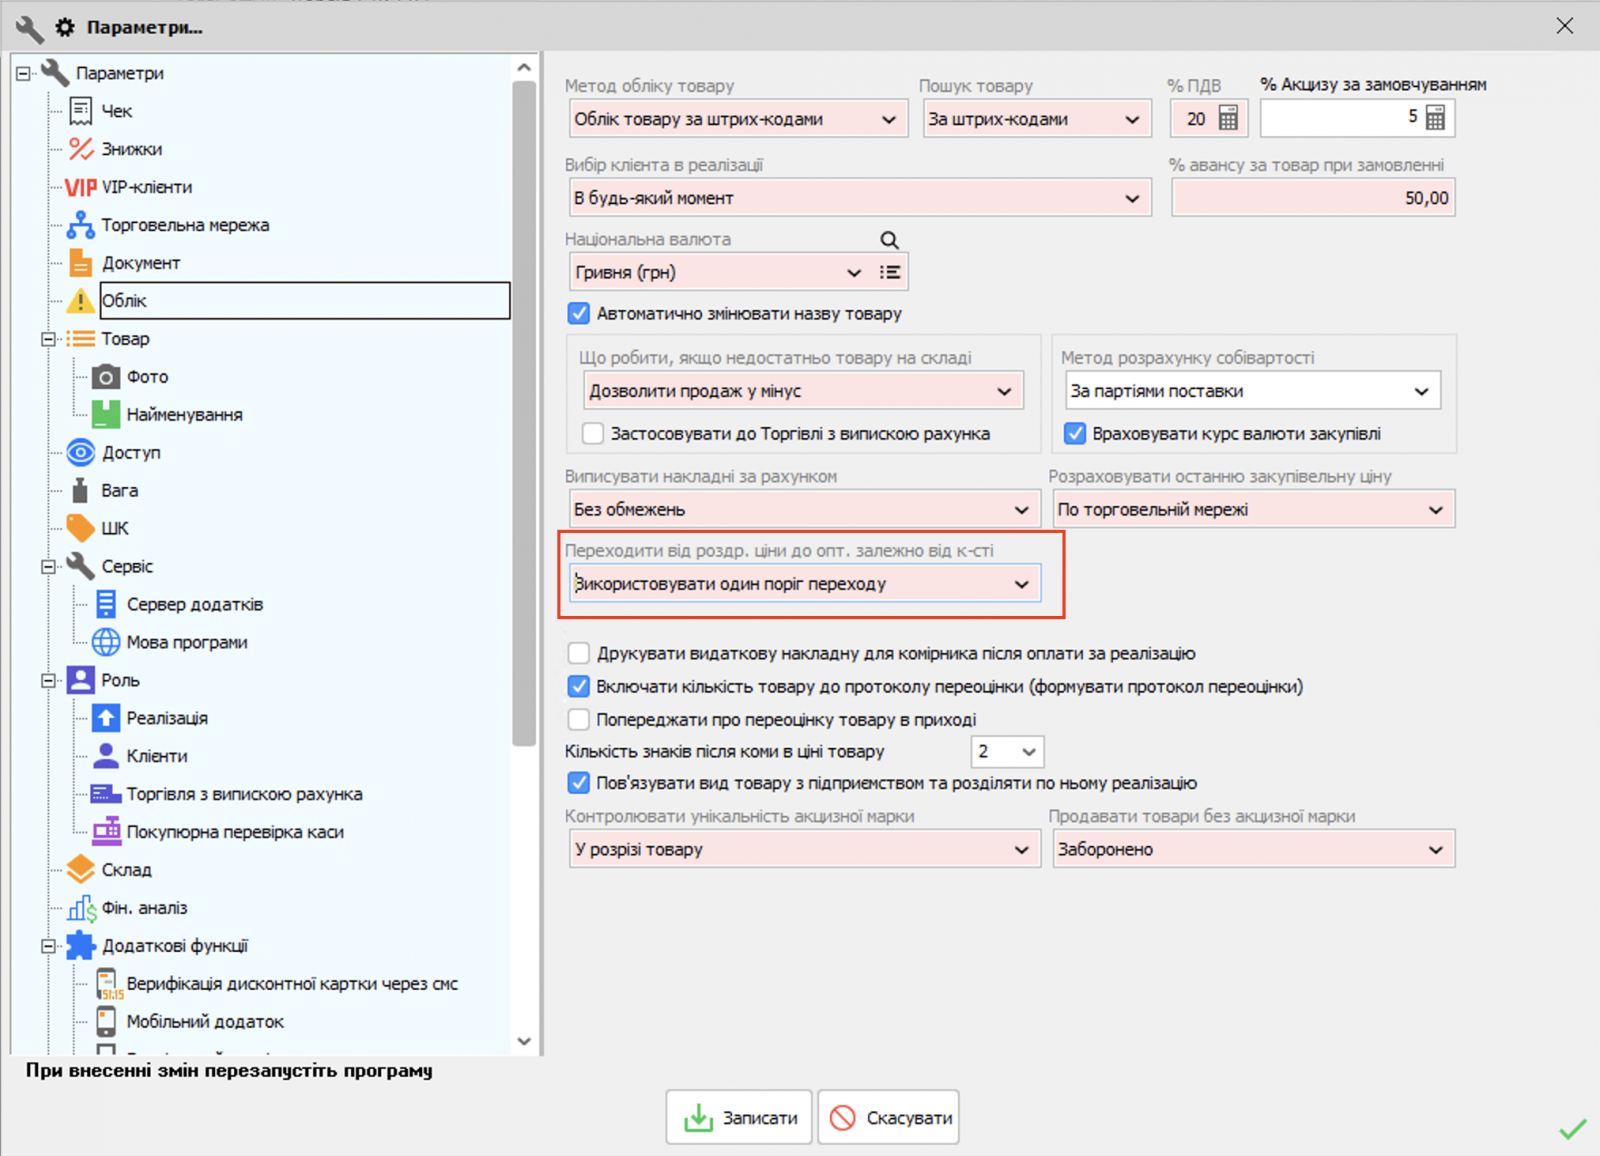The image size is (1600, 1156).
Task: Click the Записати button
Action: (740, 1117)
